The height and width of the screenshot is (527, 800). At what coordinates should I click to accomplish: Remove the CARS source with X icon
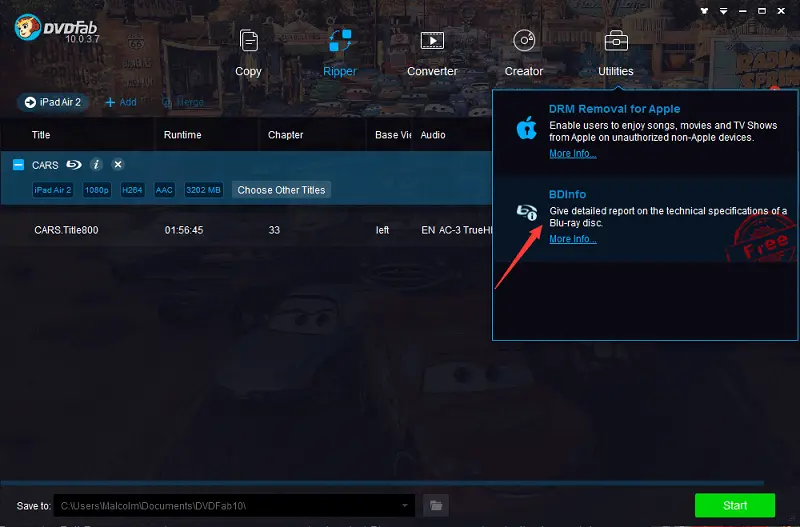pyautogui.click(x=117, y=165)
